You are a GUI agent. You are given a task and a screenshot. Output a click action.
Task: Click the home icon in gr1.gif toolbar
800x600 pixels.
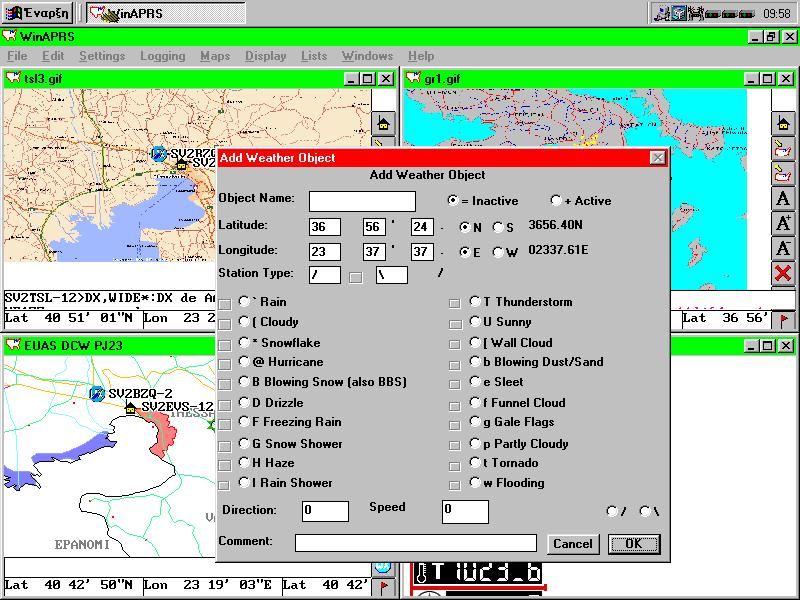coord(783,123)
